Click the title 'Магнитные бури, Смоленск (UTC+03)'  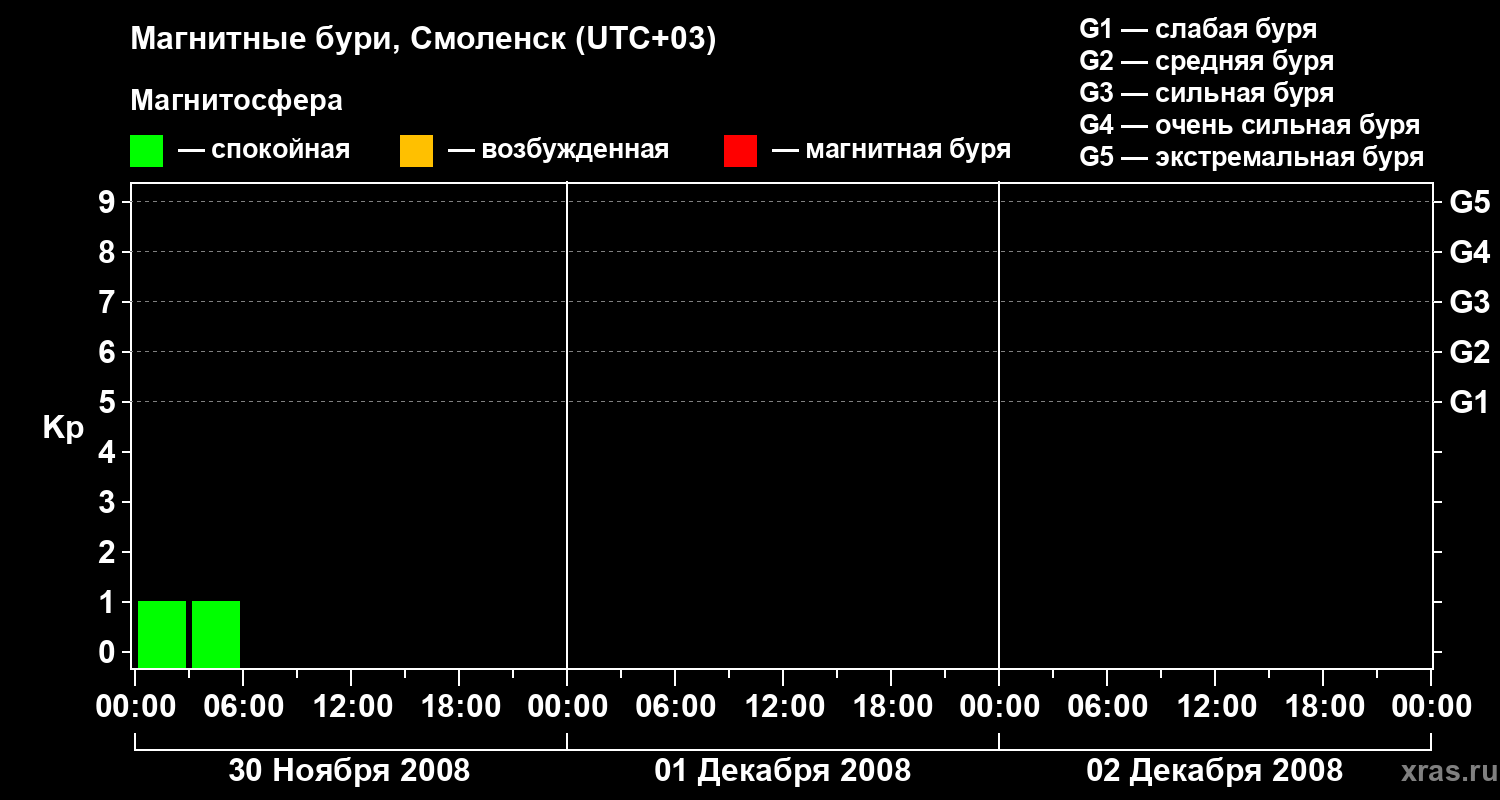[x=423, y=40]
